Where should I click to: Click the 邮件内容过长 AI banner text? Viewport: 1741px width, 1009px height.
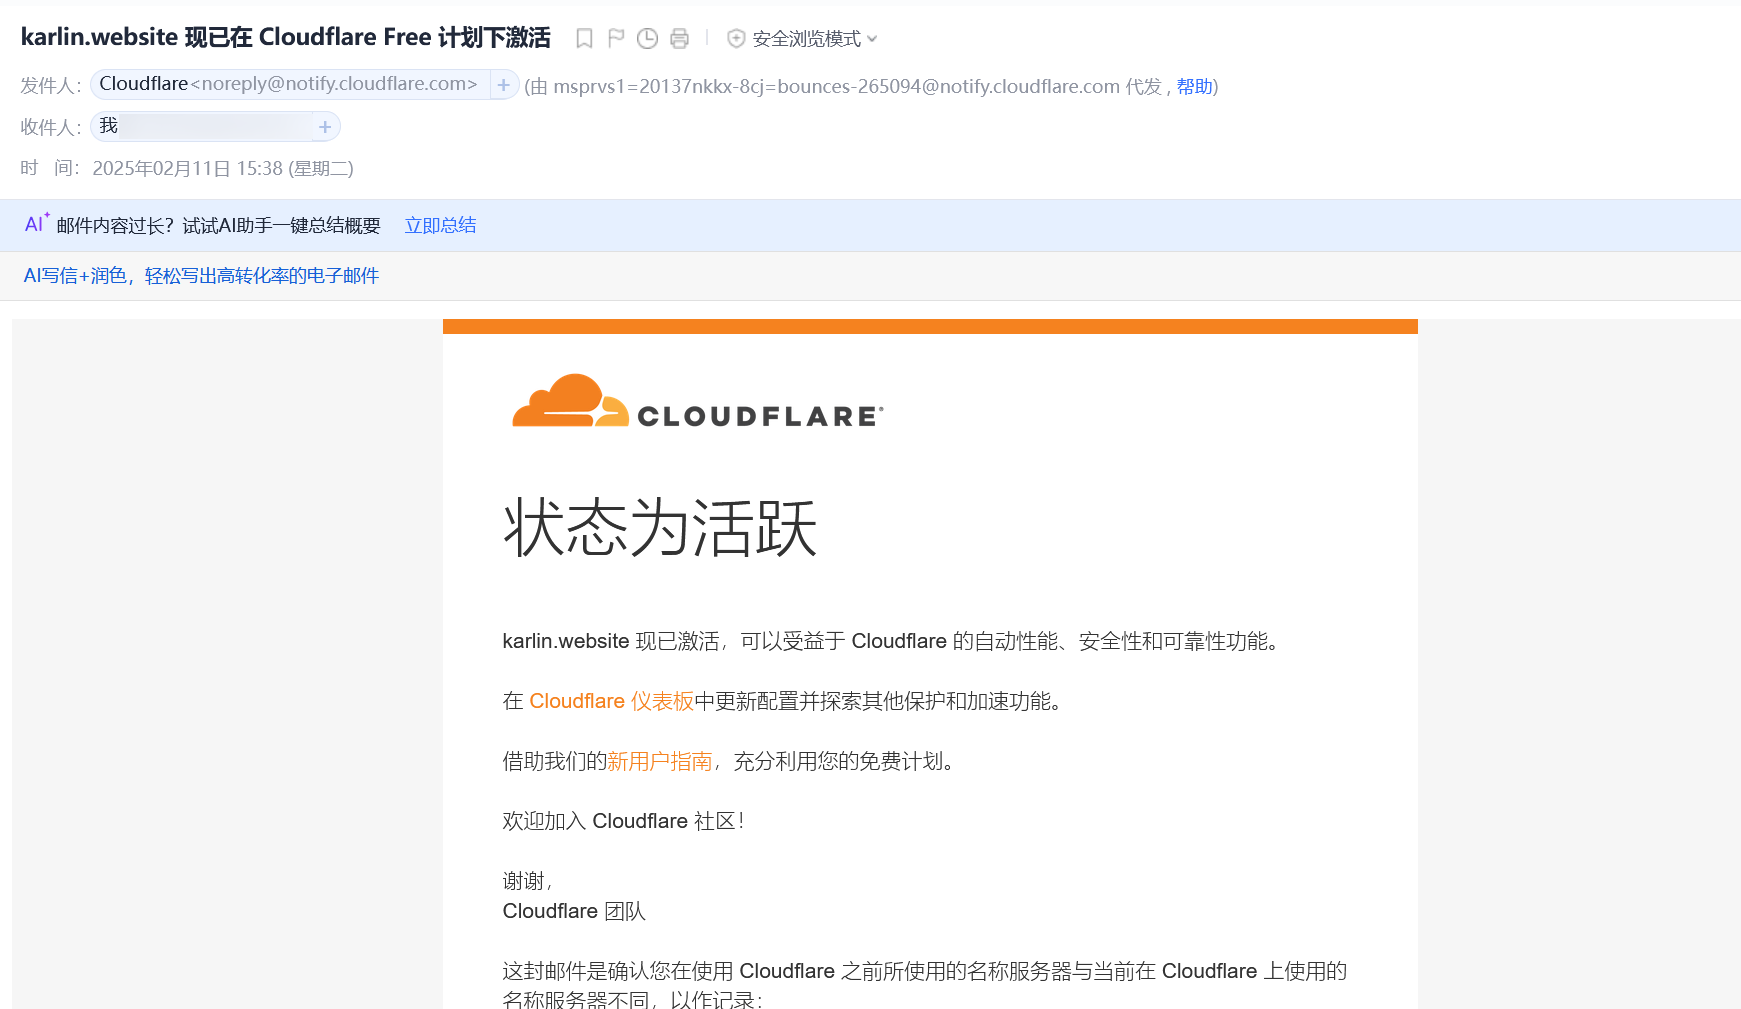coord(219,225)
